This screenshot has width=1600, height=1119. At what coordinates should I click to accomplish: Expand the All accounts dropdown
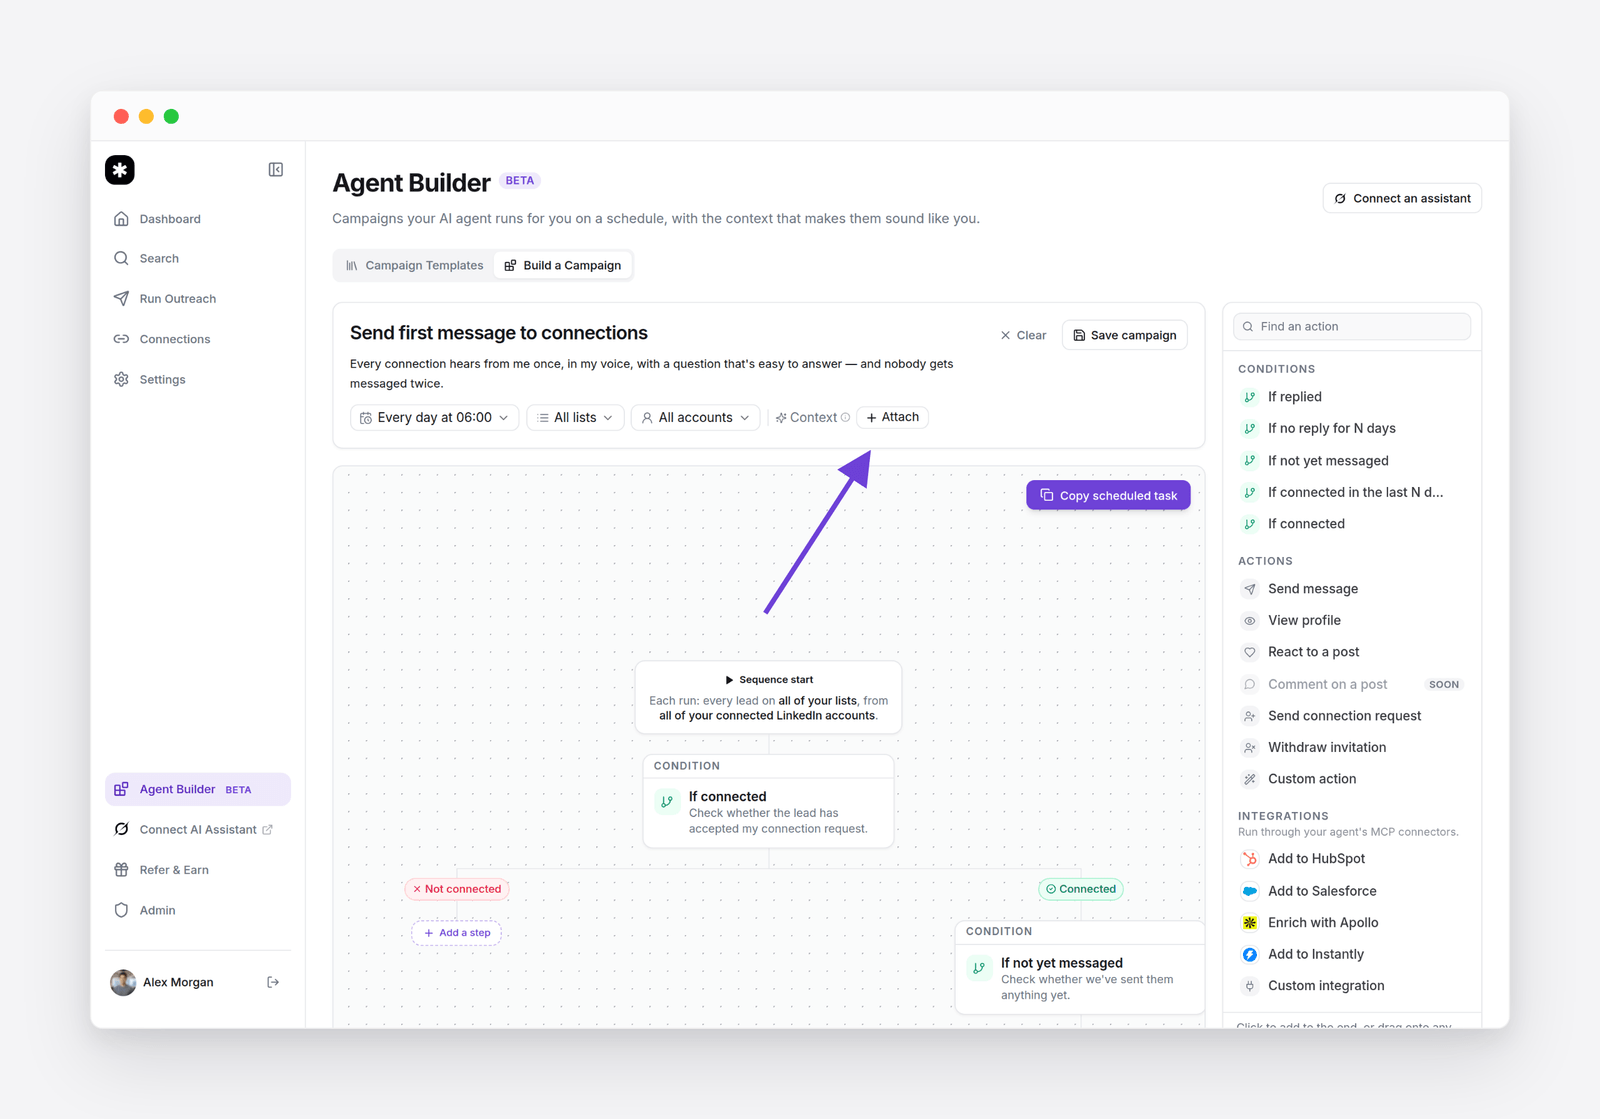pyautogui.click(x=695, y=418)
